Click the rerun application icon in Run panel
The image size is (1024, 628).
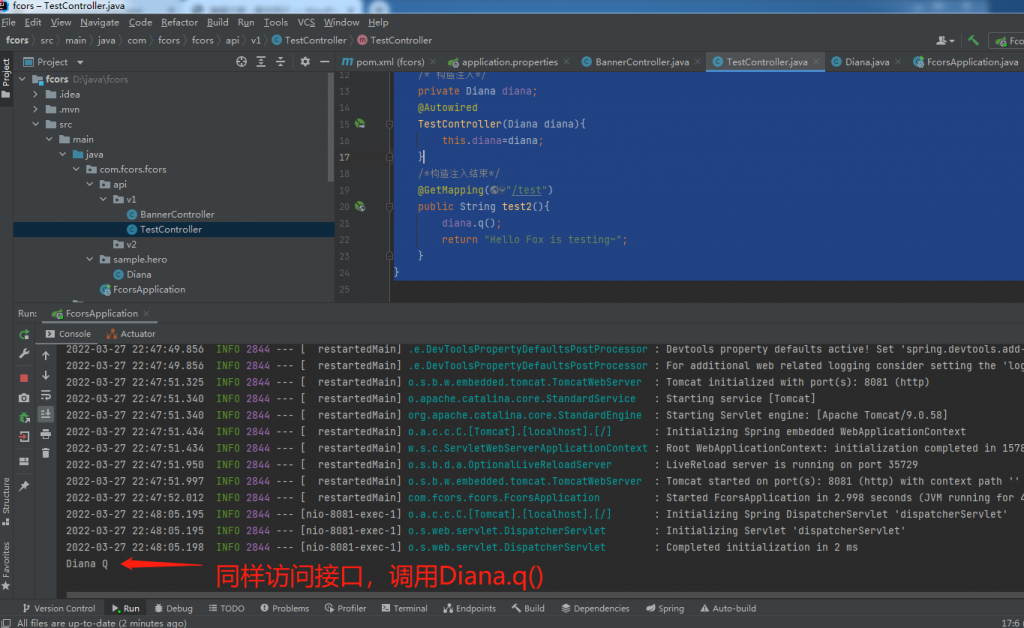tap(24, 334)
